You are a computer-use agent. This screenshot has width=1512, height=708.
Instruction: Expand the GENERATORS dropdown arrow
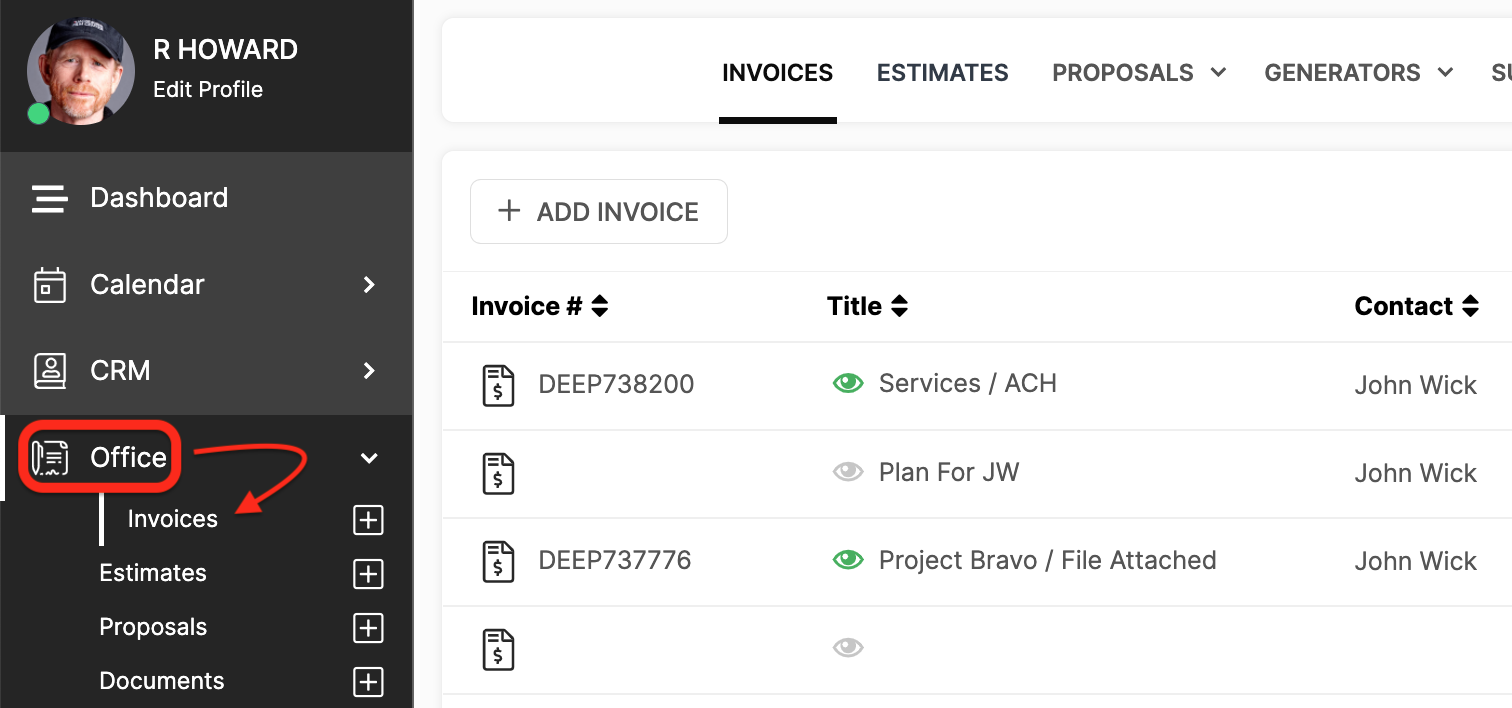point(1445,72)
